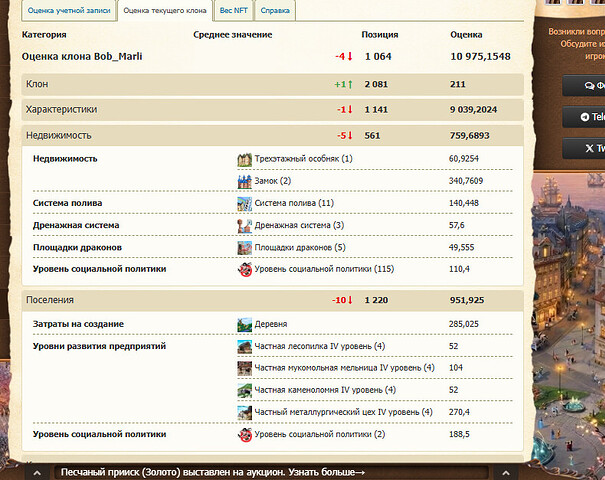Click the Деревня village icon
Image resolution: width=605 pixels, height=480 pixels.
pyautogui.click(x=244, y=325)
